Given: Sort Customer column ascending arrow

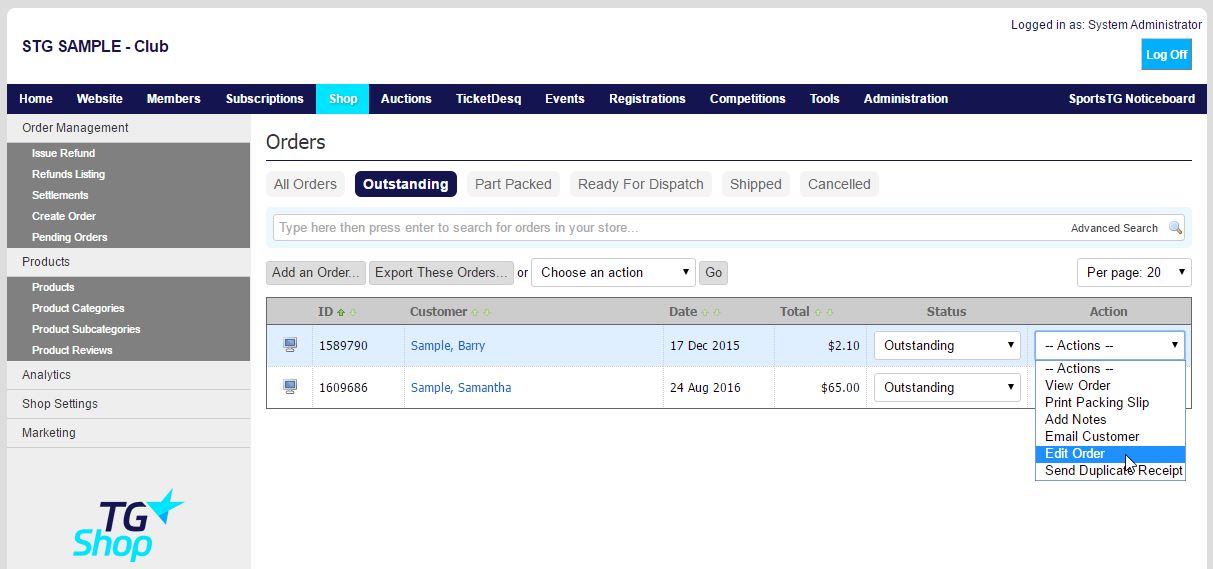Looking at the screenshot, I should click(475, 312).
